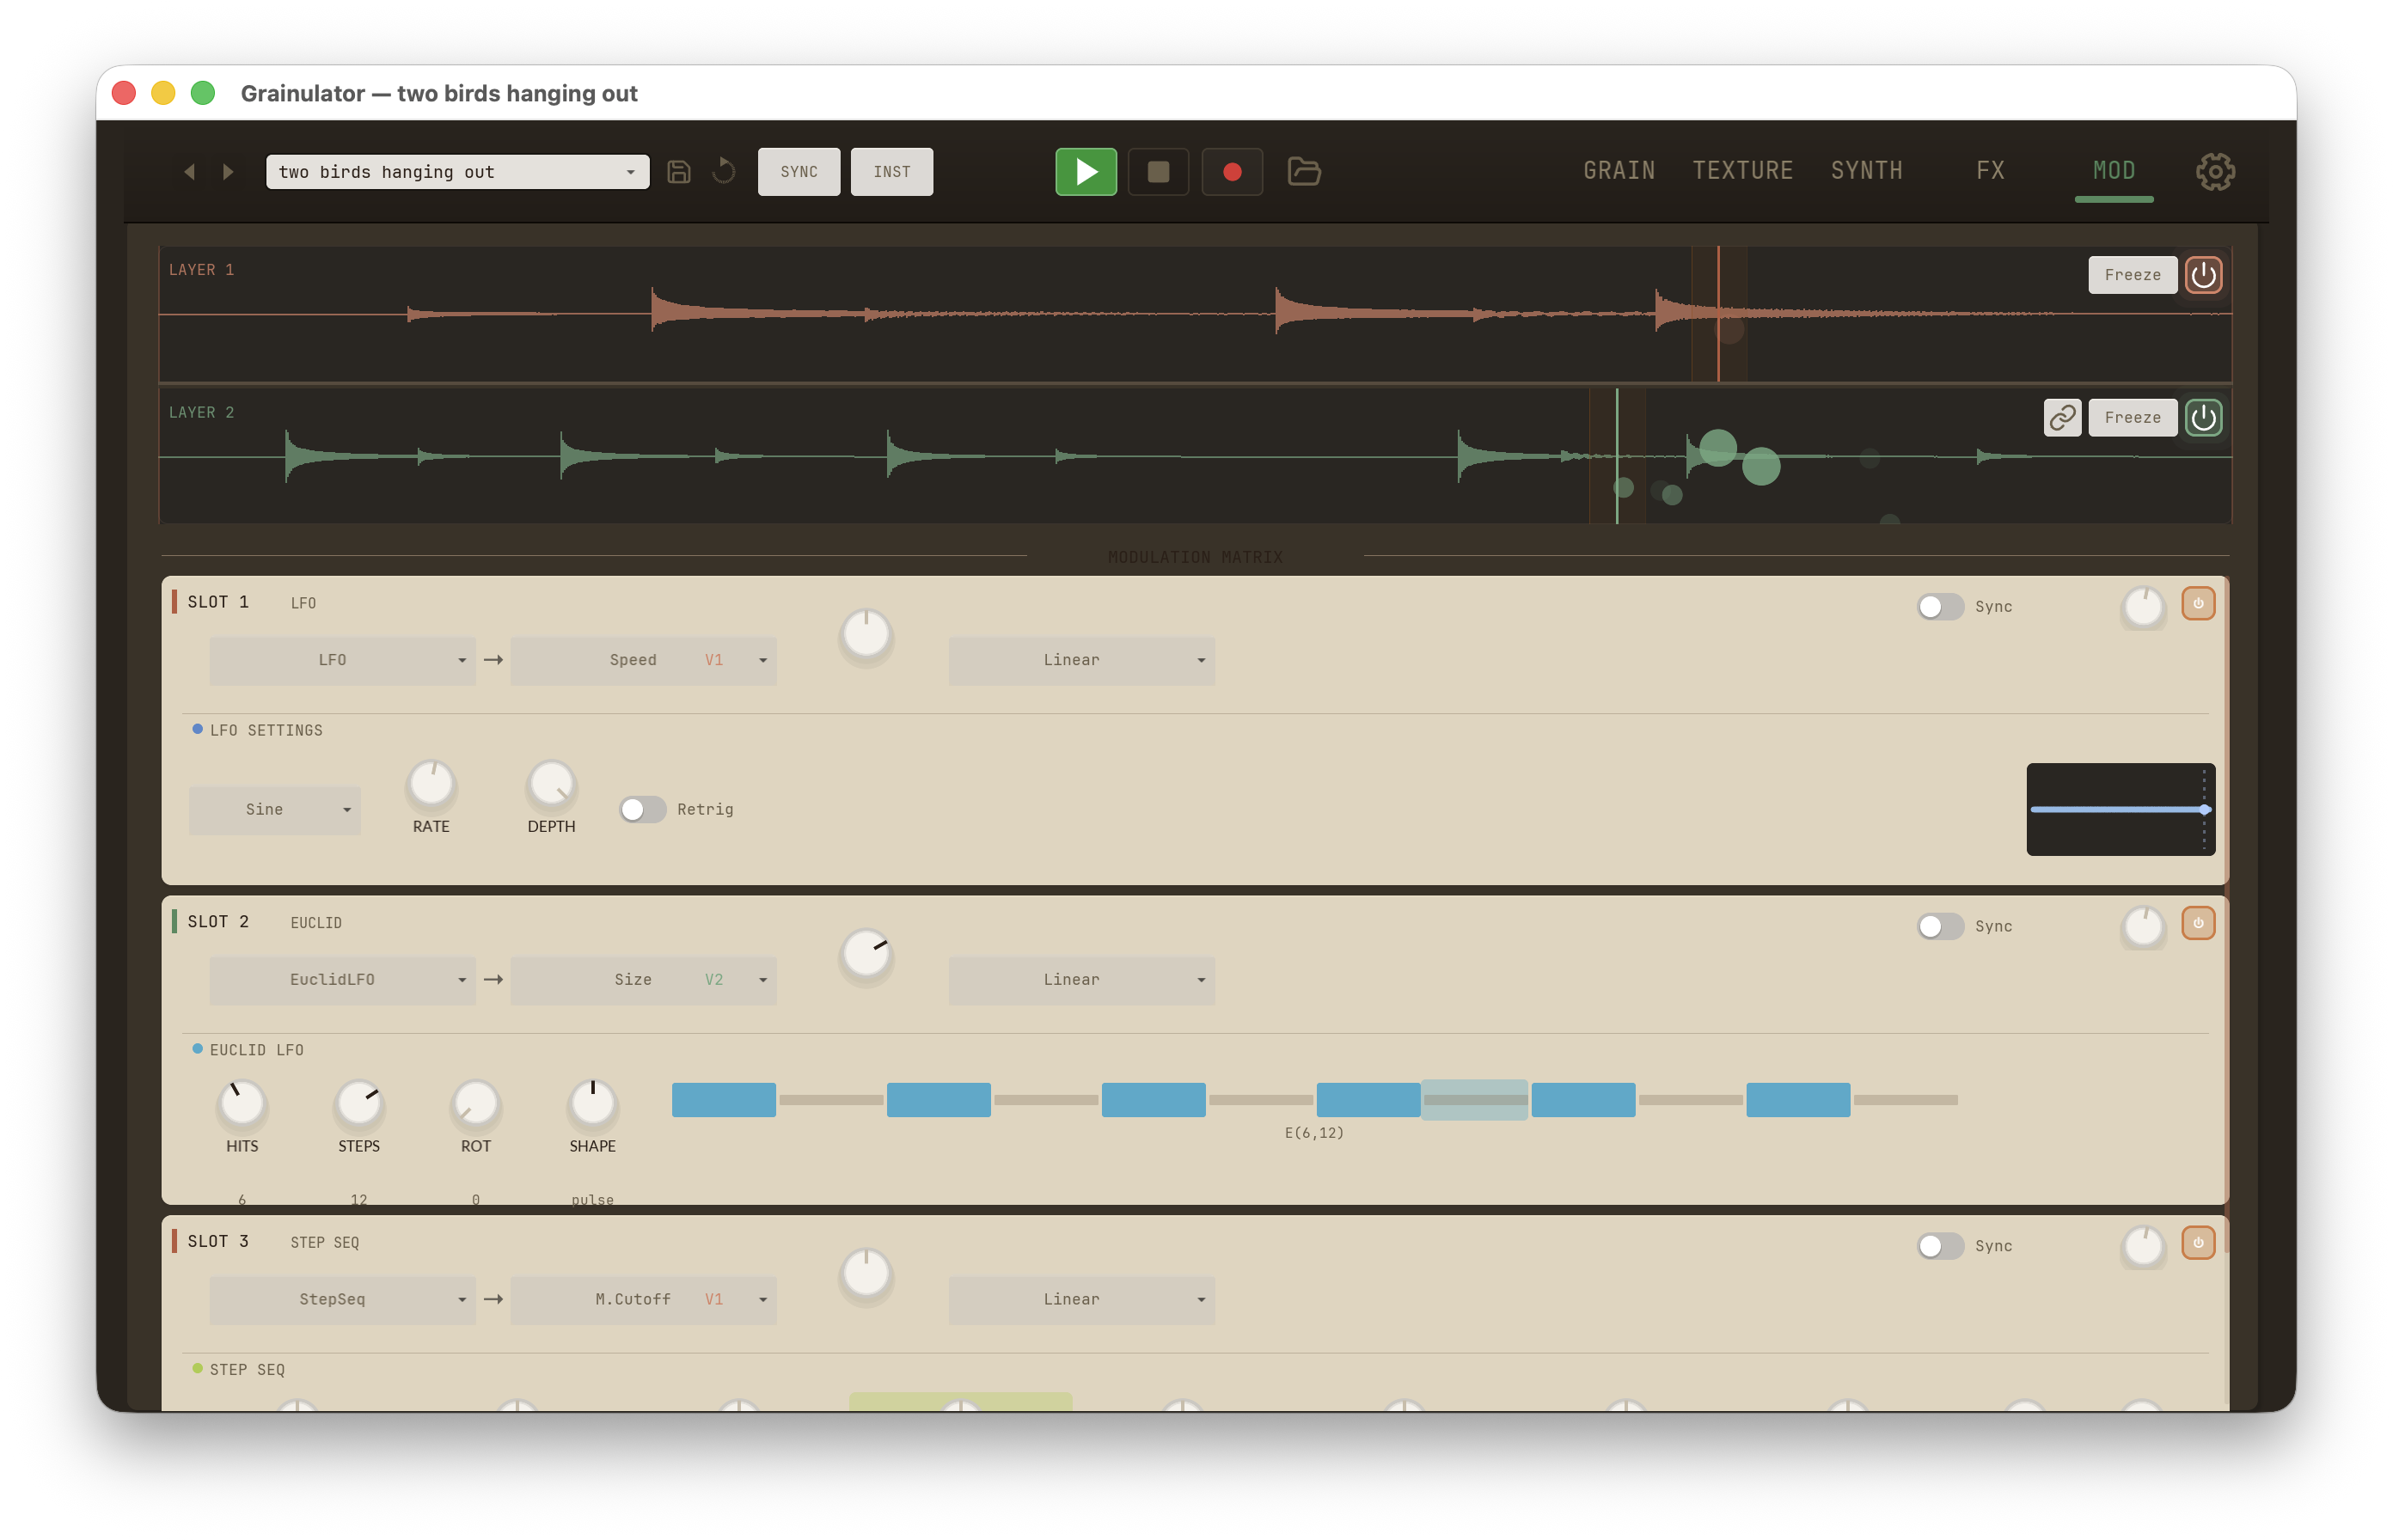2393x1540 pixels.
Task: Go to next preset arrow
Action: pyautogui.click(x=228, y=172)
